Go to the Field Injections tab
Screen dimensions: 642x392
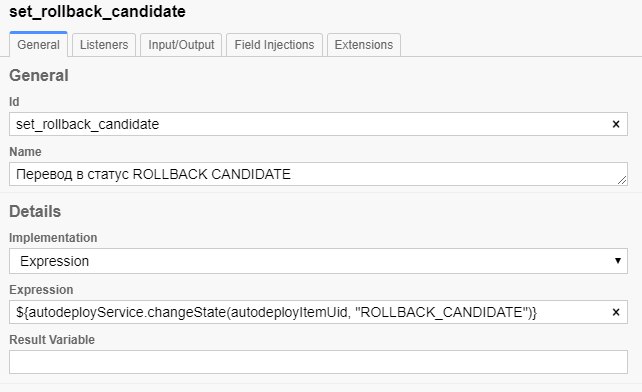274,45
